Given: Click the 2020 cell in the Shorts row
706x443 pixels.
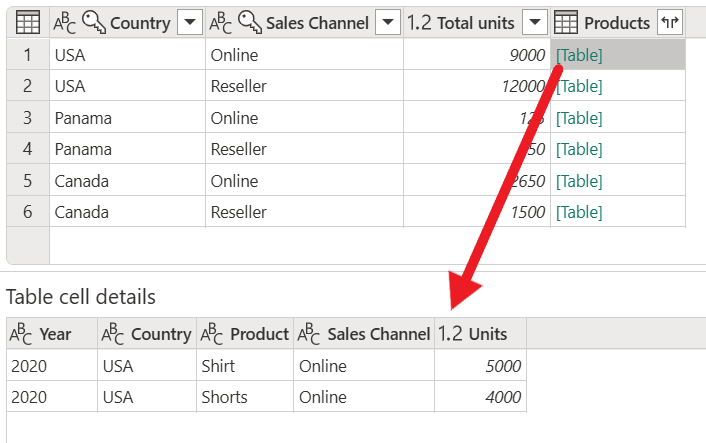Looking at the screenshot, I should 52,397.
